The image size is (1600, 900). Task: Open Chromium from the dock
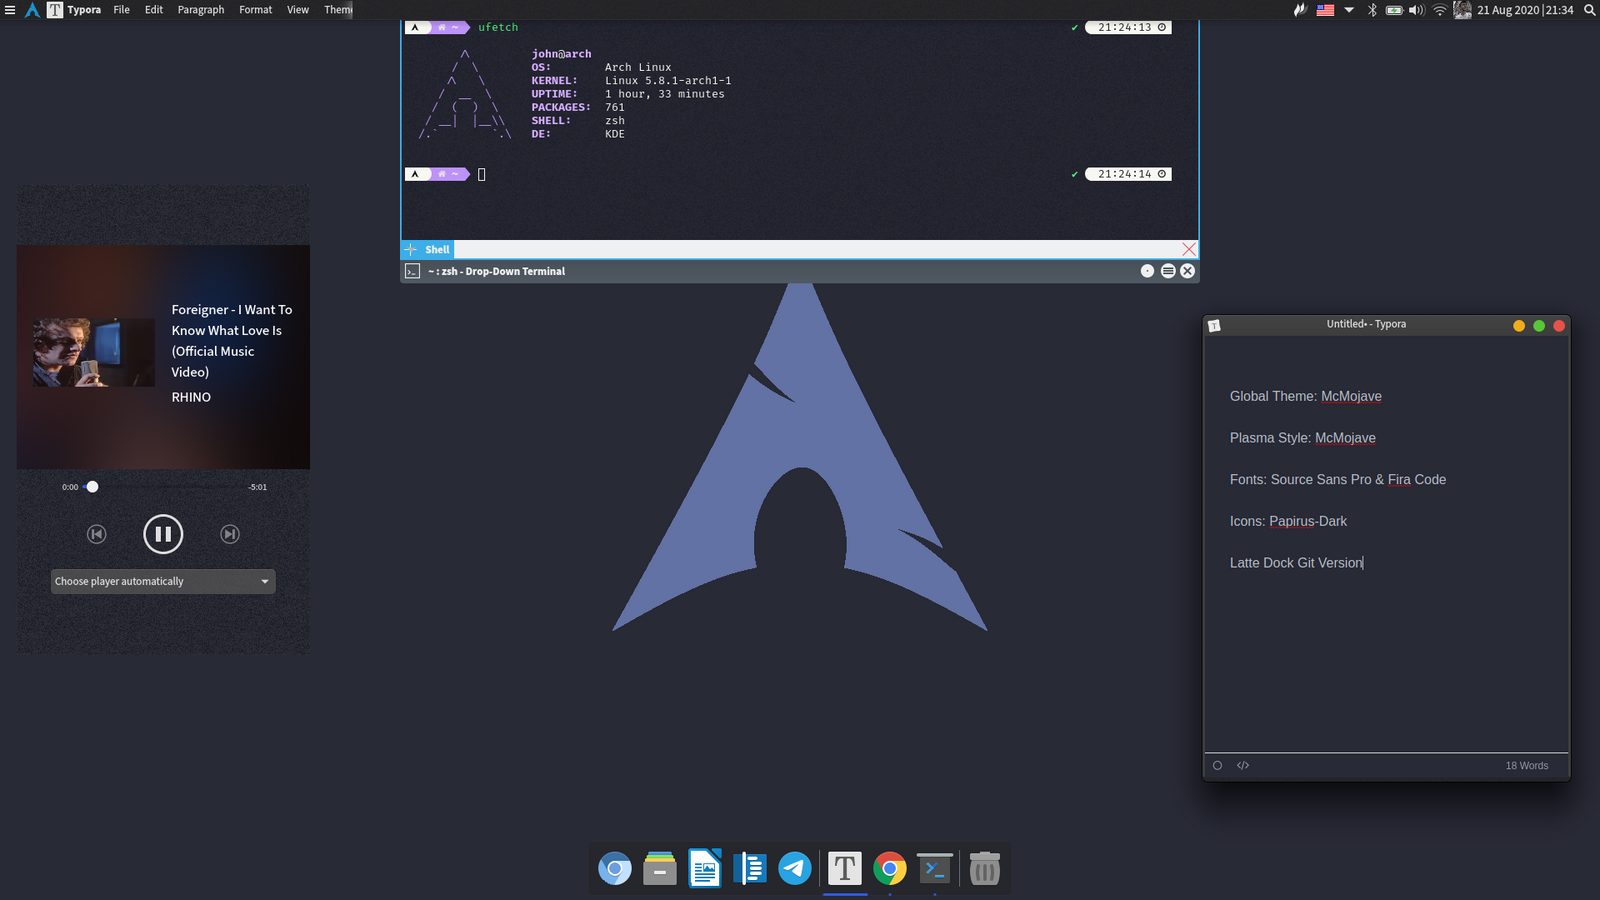click(x=615, y=869)
